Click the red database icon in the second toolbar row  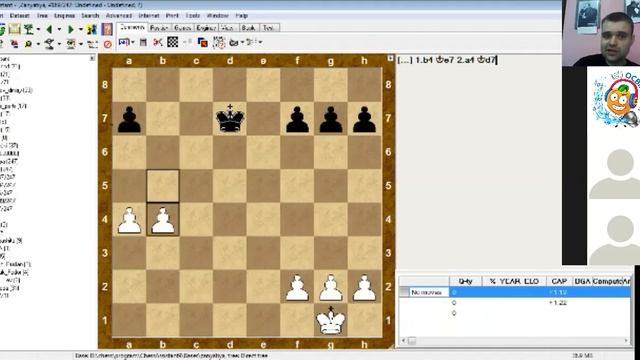coord(14,44)
